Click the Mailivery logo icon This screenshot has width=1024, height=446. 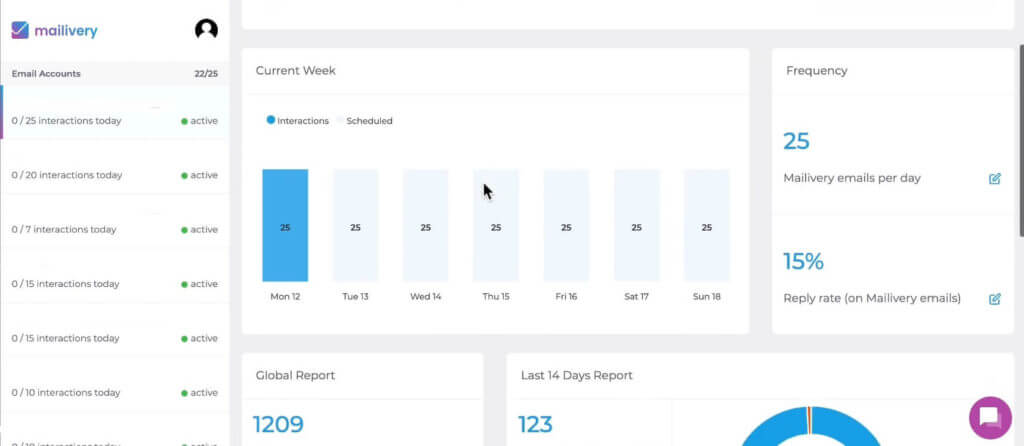click(x=20, y=30)
